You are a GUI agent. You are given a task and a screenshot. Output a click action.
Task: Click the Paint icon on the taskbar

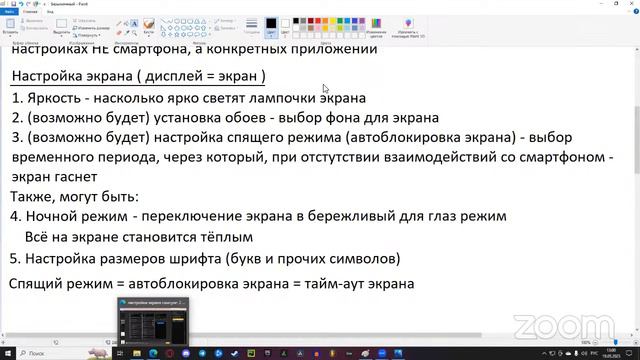pos(365,353)
